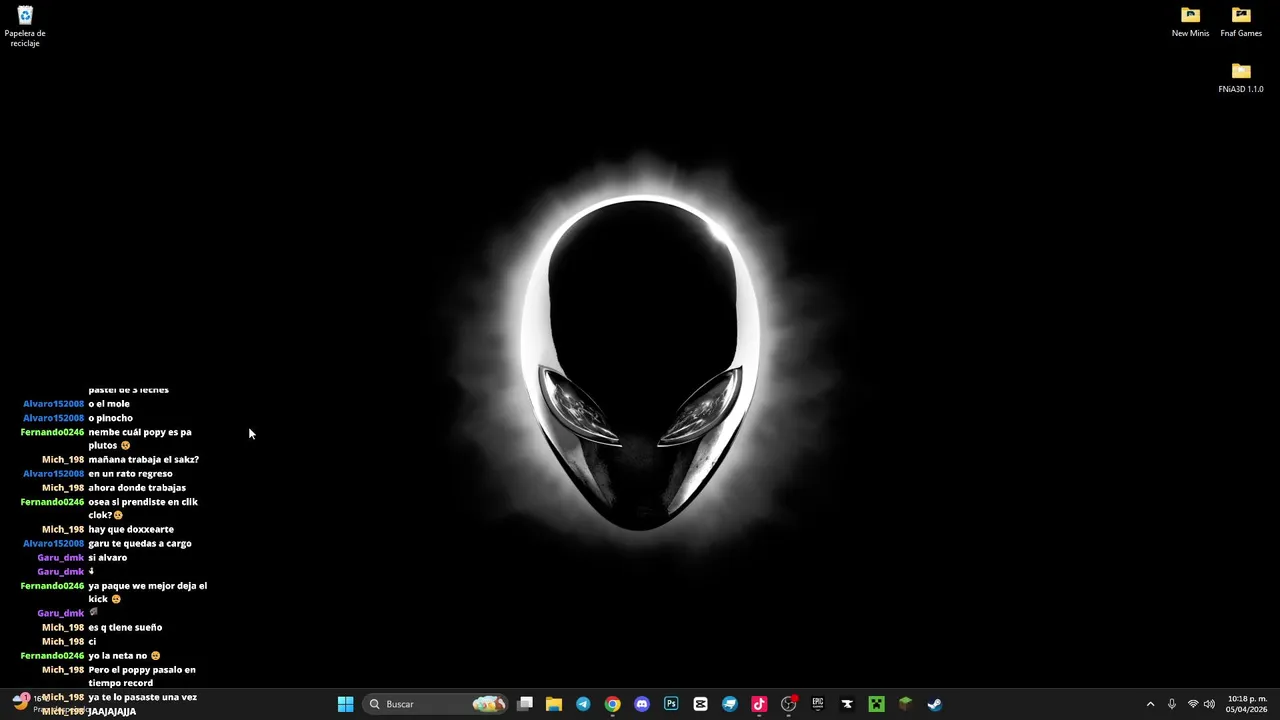This screenshot has height=720, width=1280.
Task: Open the Windows Start menu
Action: click(x=345, y=704)
